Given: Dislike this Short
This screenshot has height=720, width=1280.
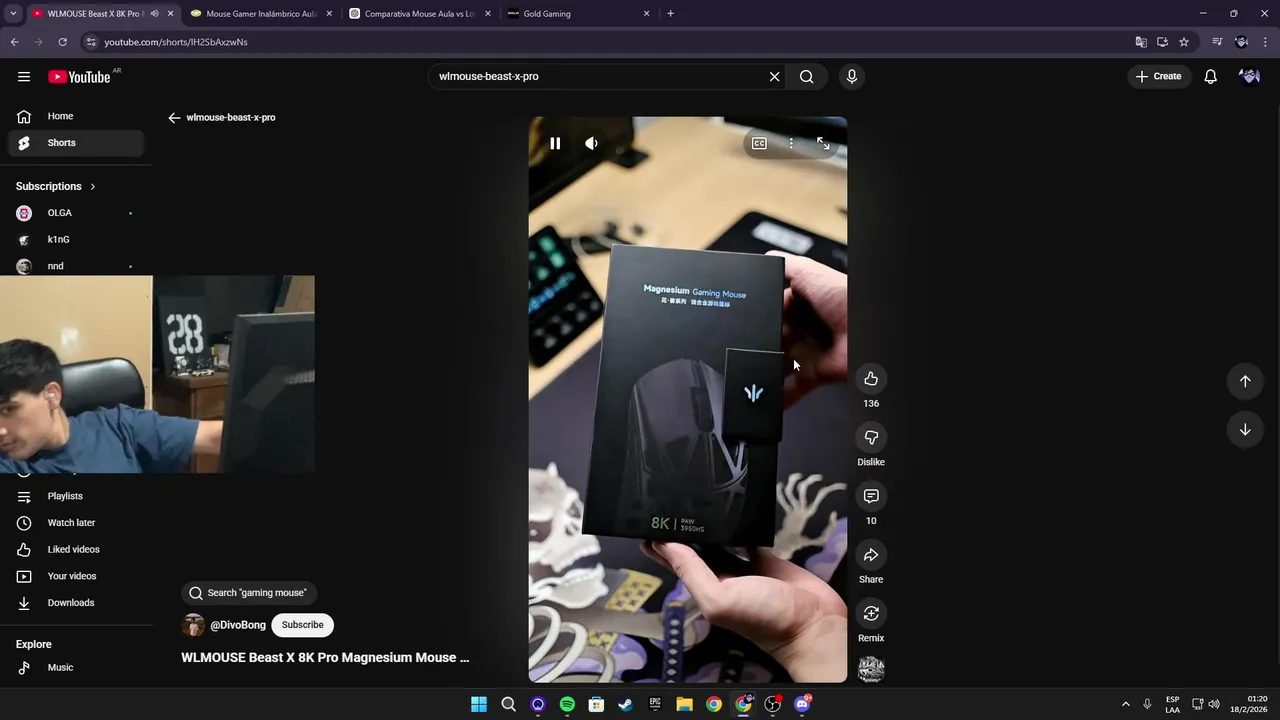Looking at the screenshot, I should click(871, 437).
